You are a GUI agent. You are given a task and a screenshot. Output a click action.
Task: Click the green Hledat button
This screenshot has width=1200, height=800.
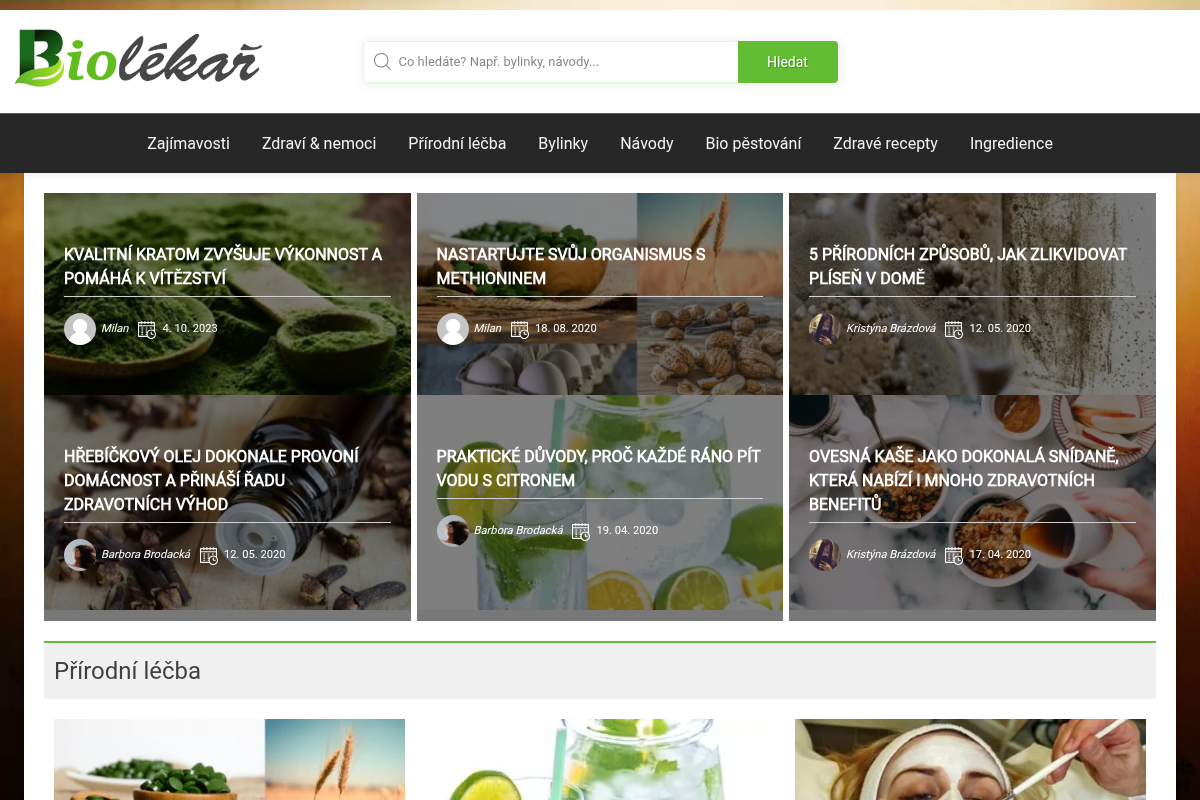tap(787, 62)
